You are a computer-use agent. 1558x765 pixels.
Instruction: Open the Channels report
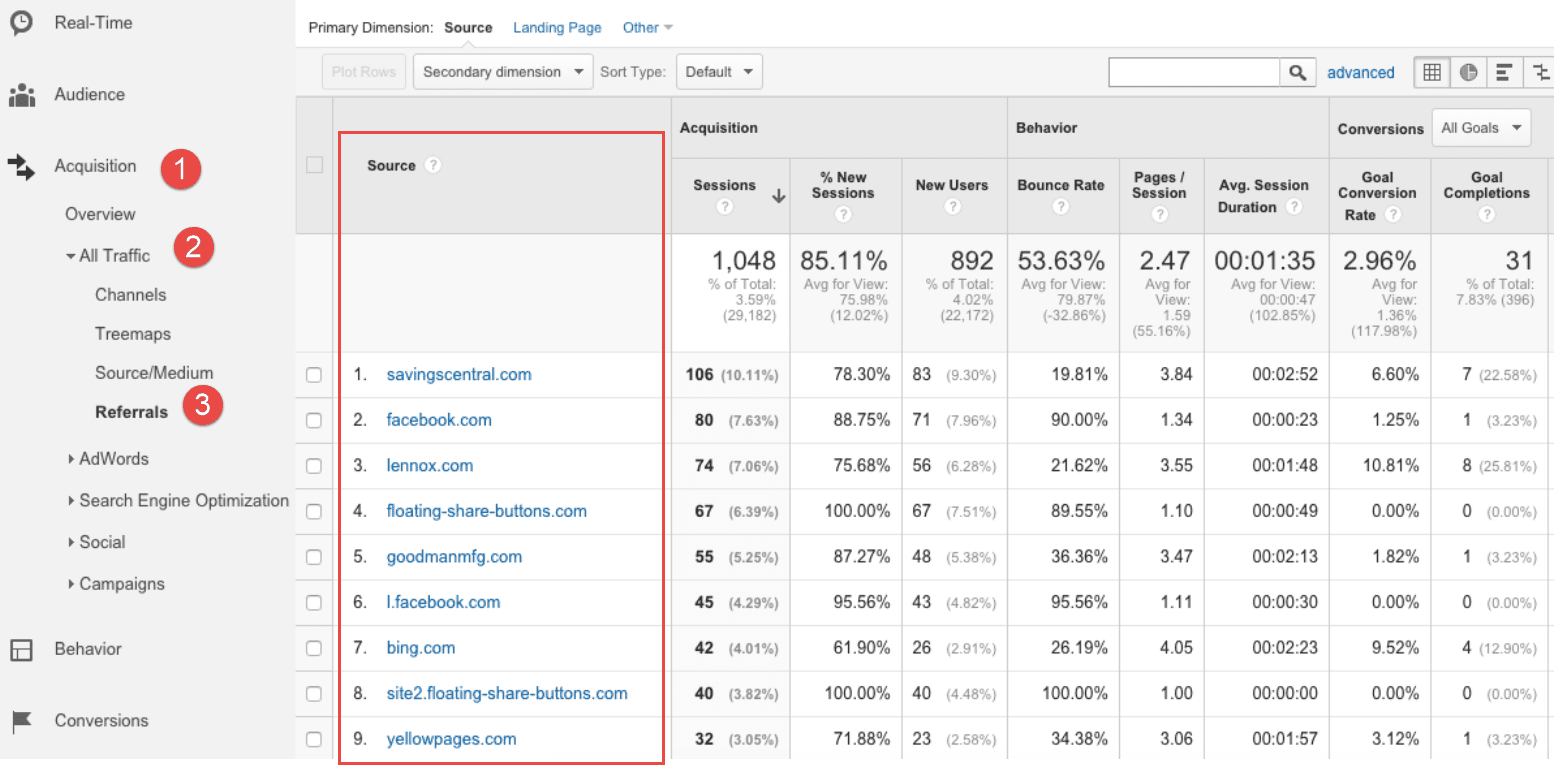click(x=131, y=295)
